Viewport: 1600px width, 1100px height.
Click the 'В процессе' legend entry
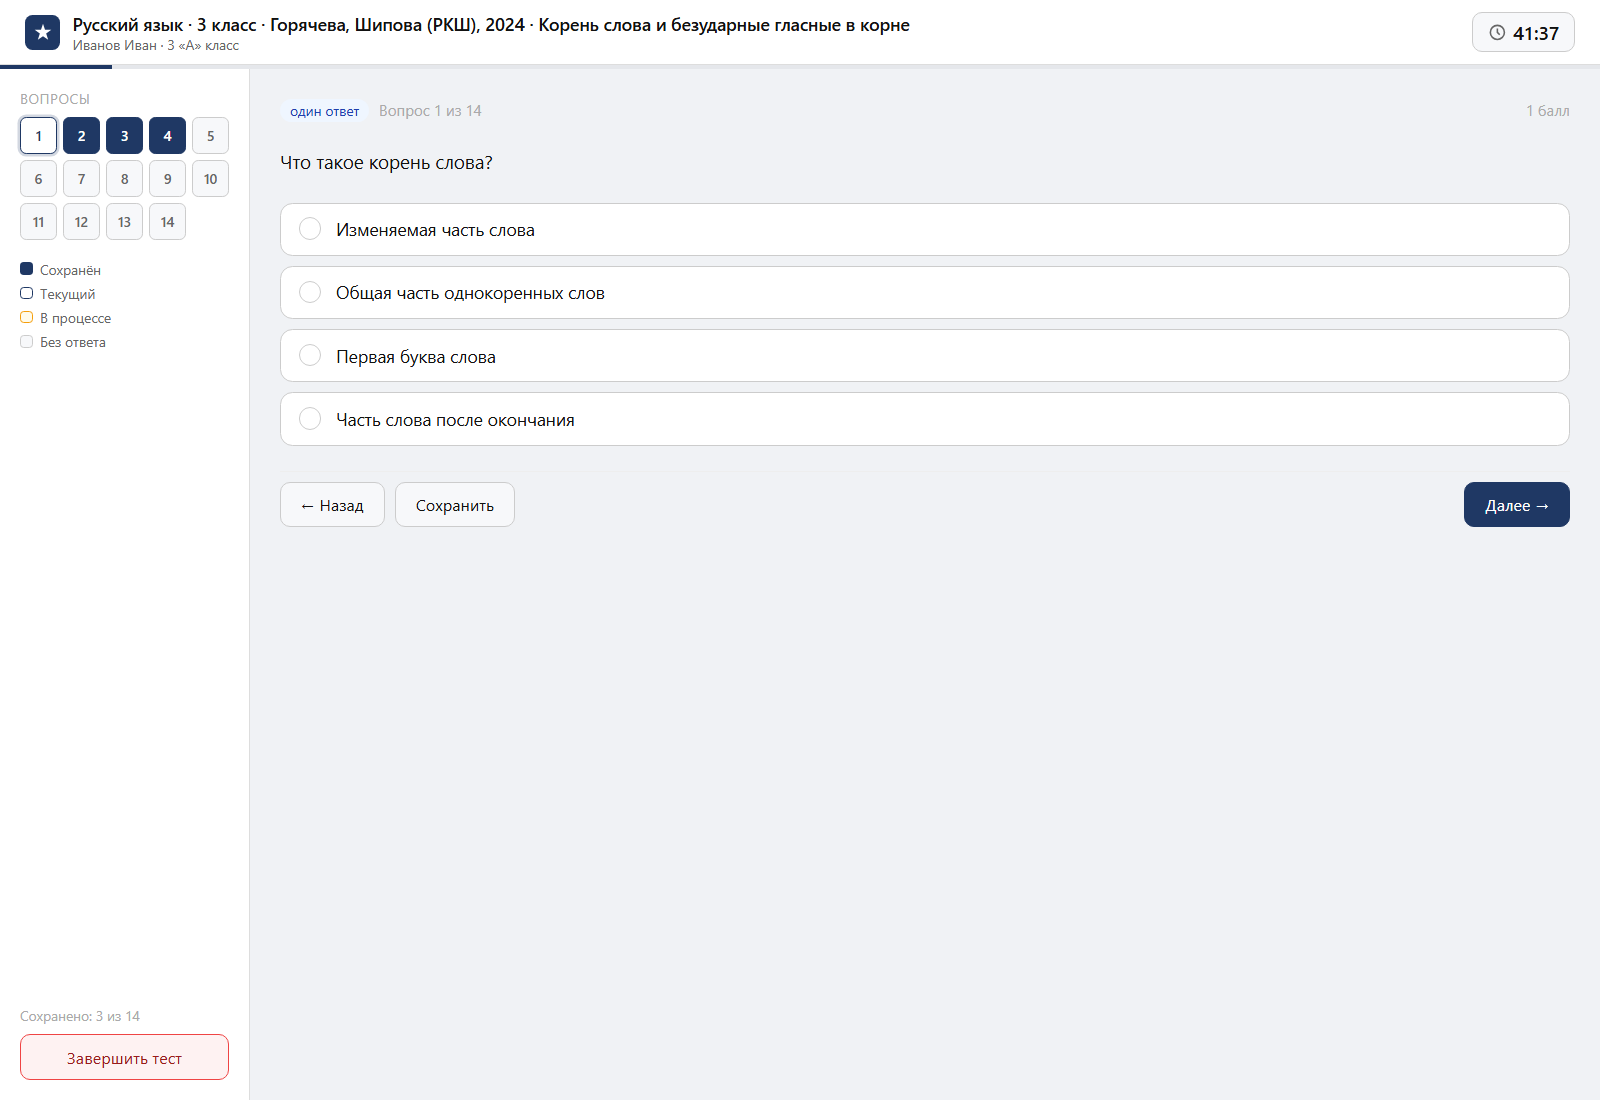66,318
